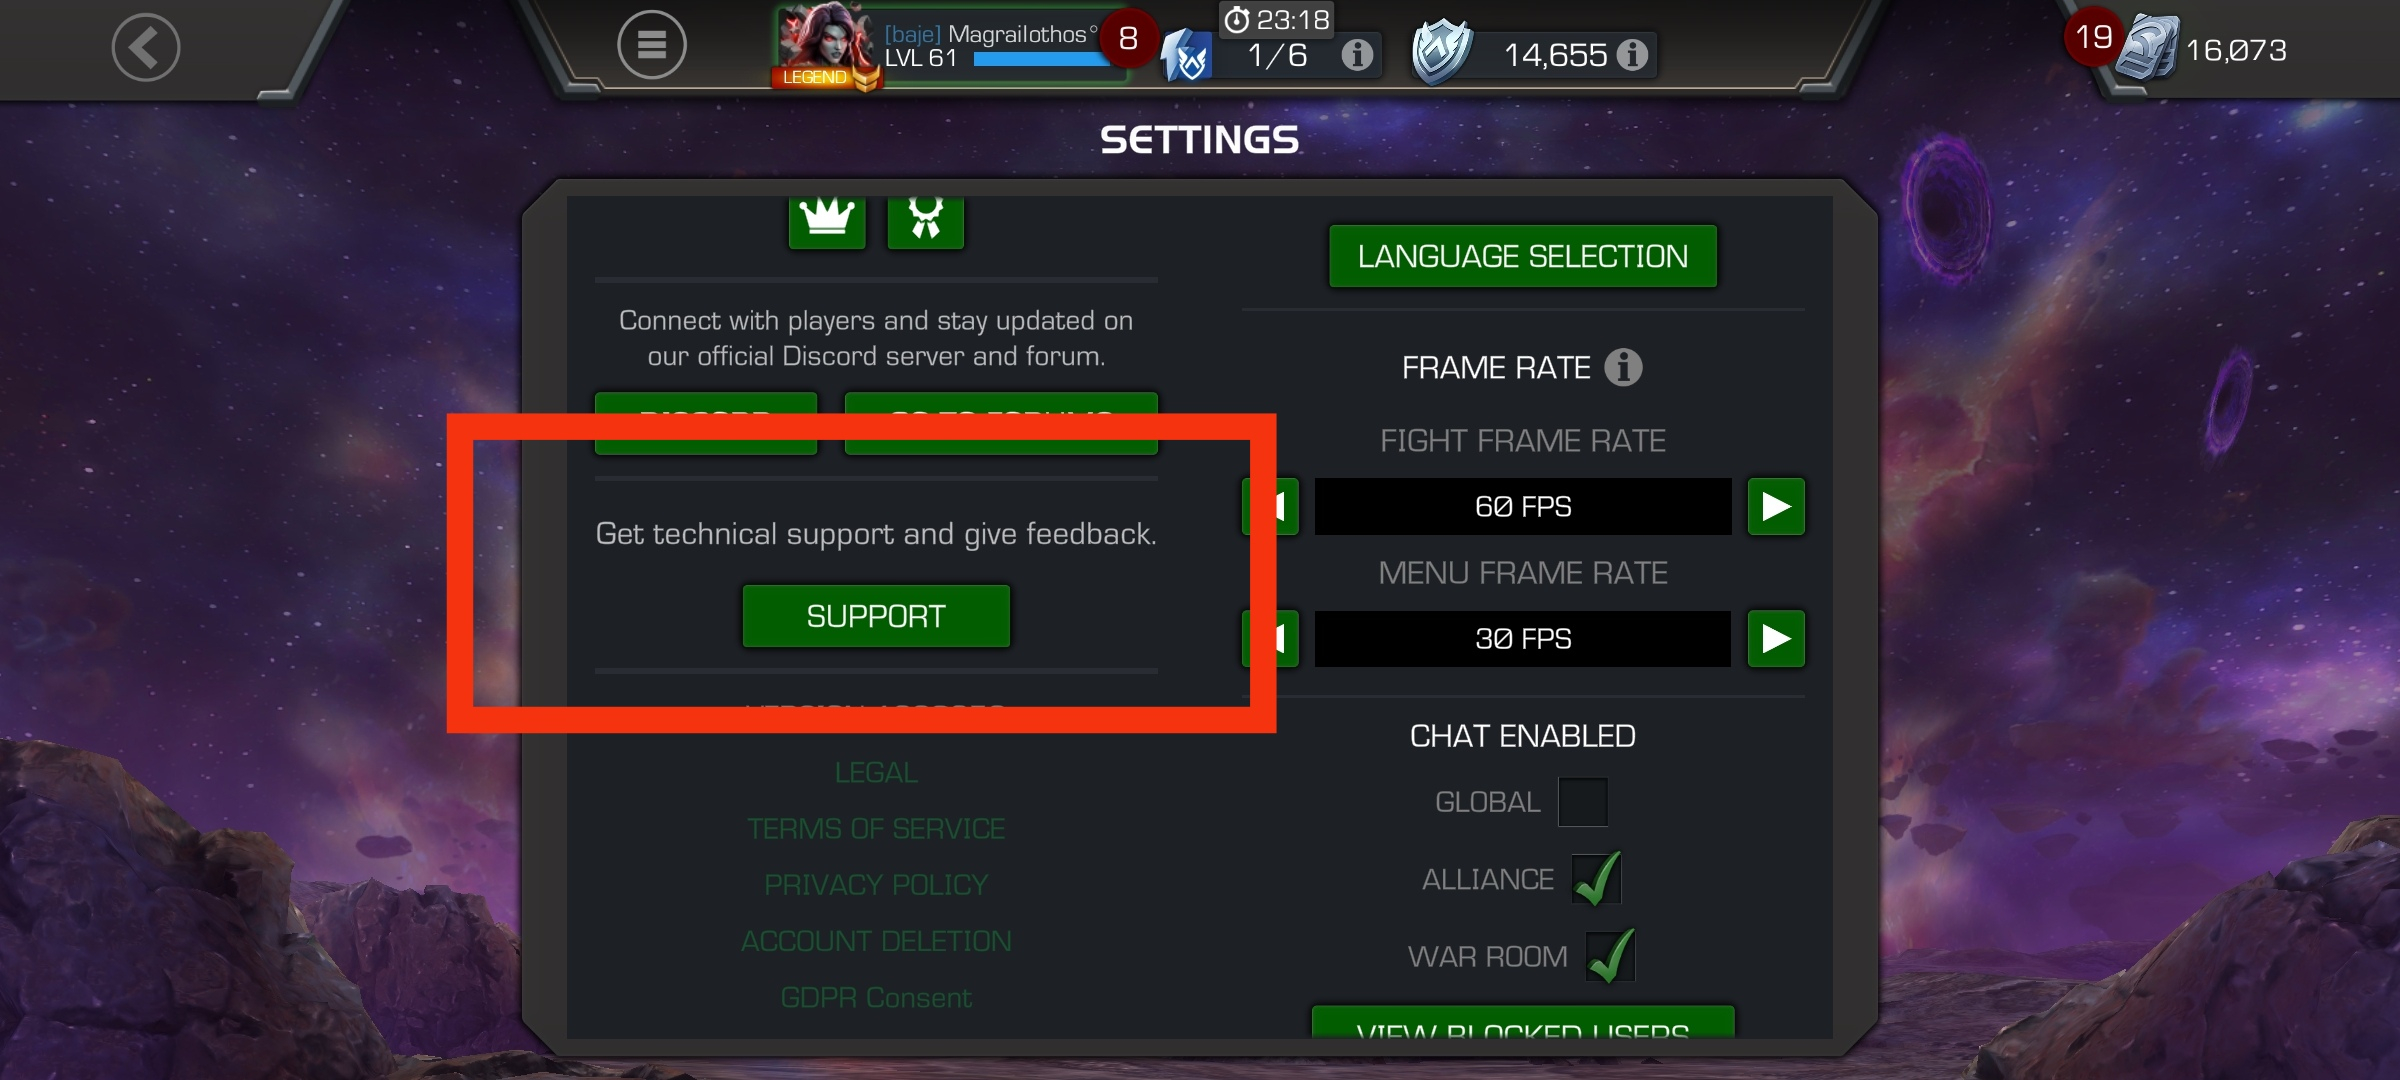Screen dimensions: 2400x1080
Task: Show info for the 1/6 energy counter
Action: [1357, 54]
